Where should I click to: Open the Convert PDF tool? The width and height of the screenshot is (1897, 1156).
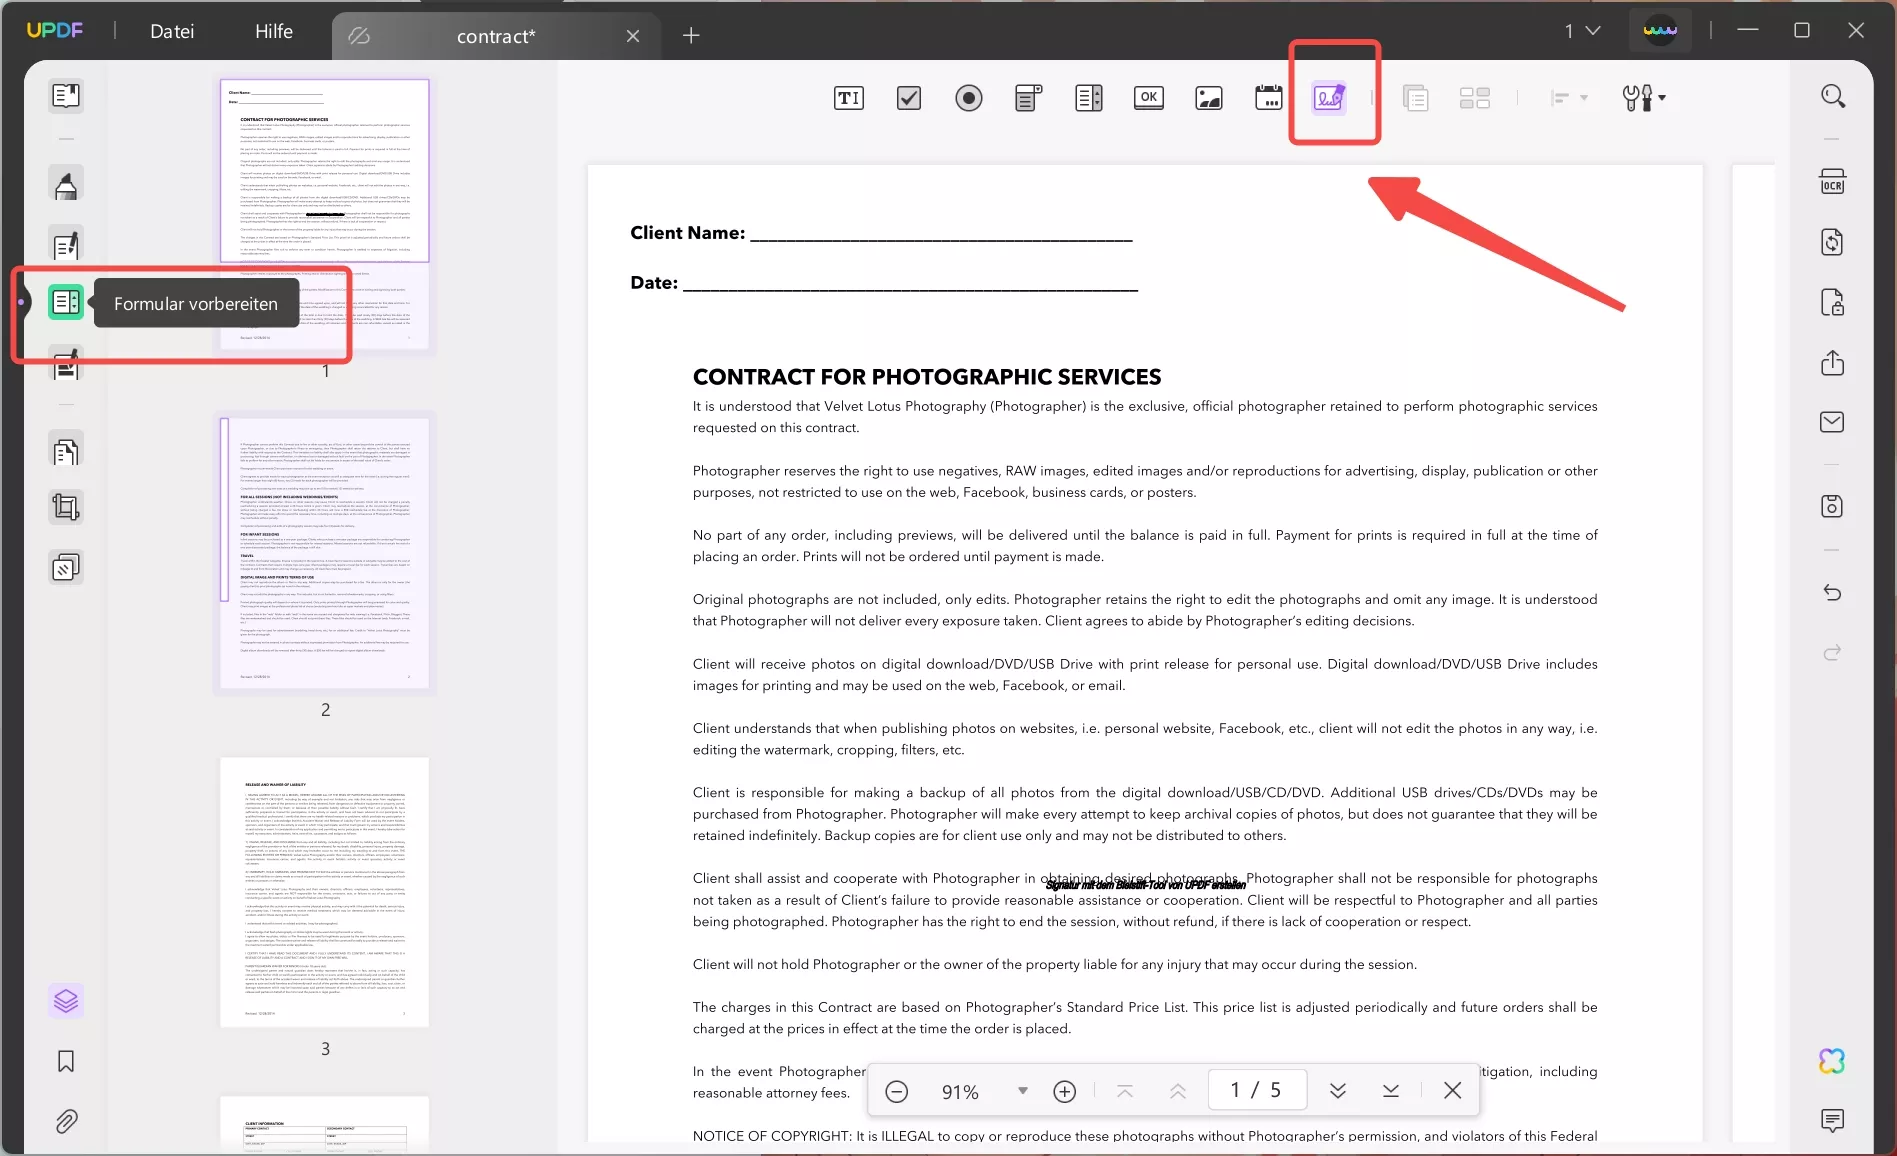tap(1832, 242)
